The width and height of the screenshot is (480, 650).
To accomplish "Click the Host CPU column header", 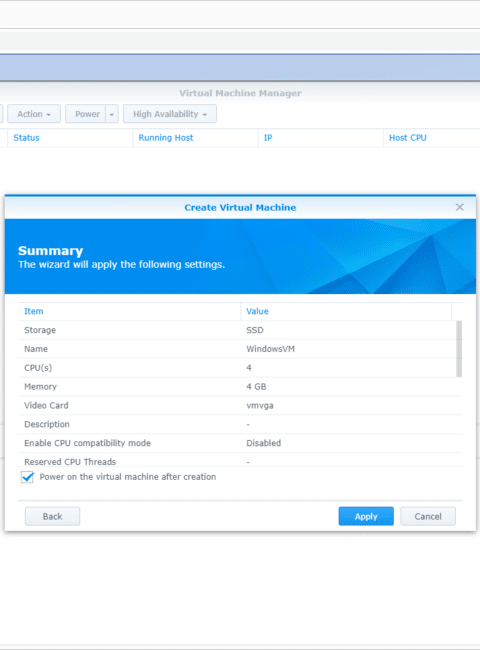I will [432, 138].
